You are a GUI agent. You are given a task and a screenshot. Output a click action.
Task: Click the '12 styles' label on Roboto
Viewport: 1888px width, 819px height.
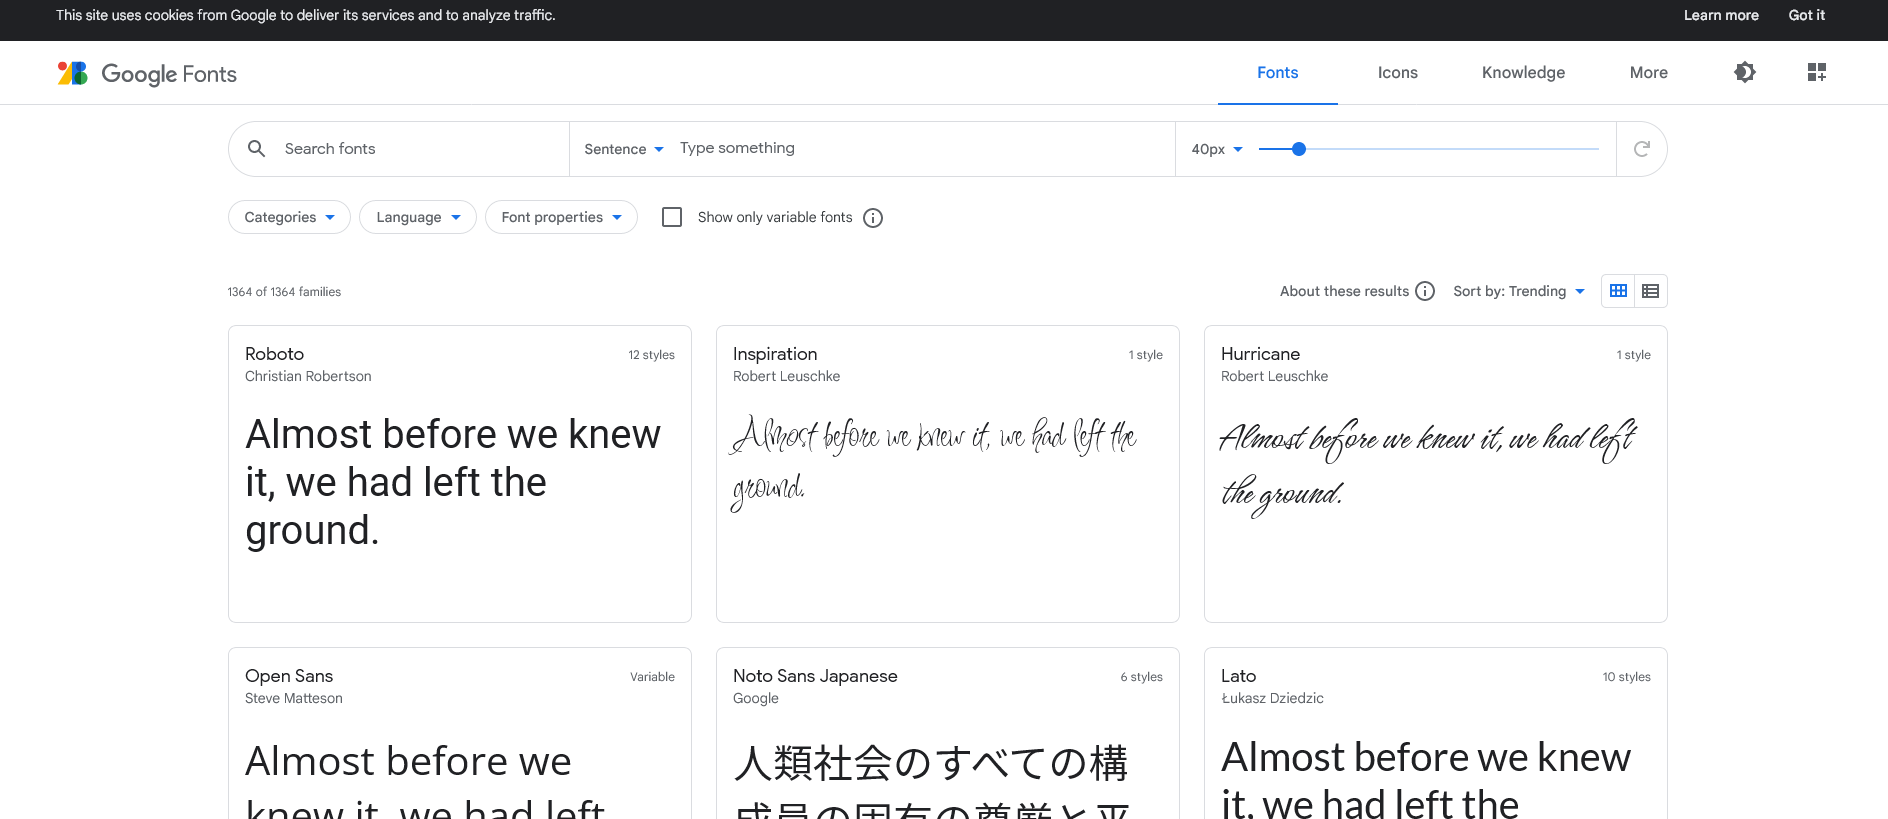651,355
